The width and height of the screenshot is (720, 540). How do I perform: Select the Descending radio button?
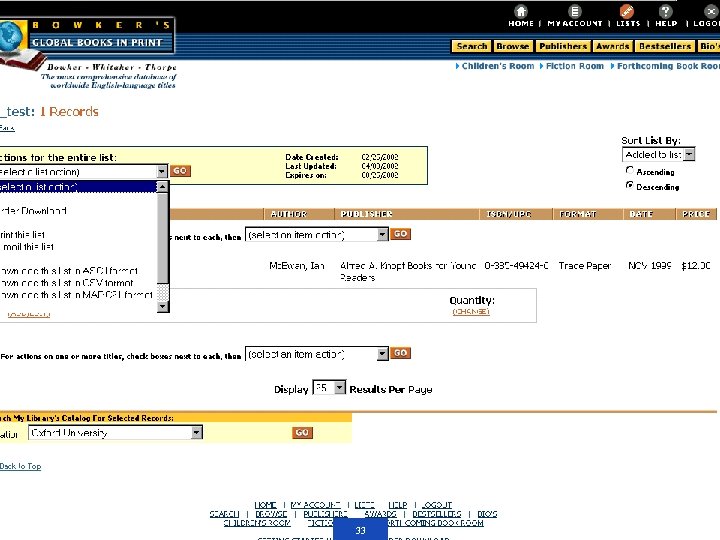pos(630,185)
